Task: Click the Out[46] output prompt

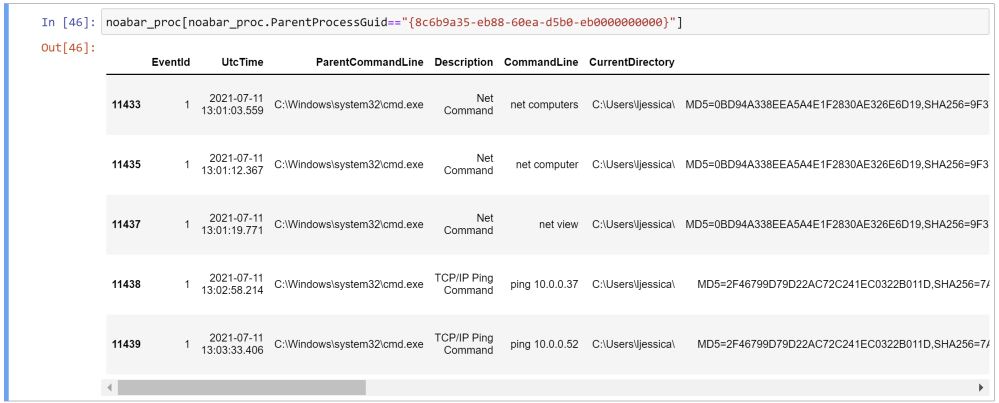Action: point(69,48)
